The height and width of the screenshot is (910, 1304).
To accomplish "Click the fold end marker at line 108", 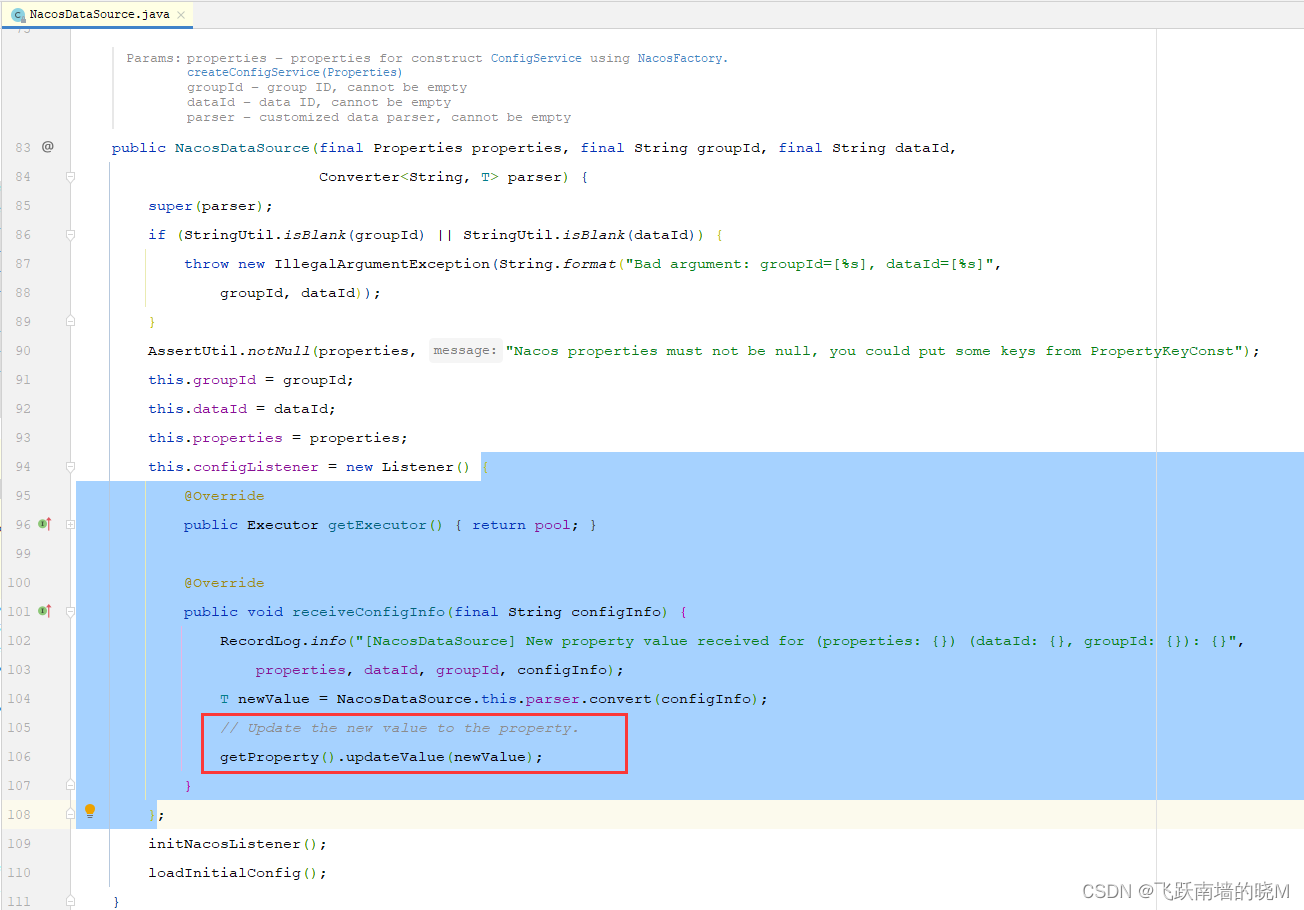I will 71,814.
